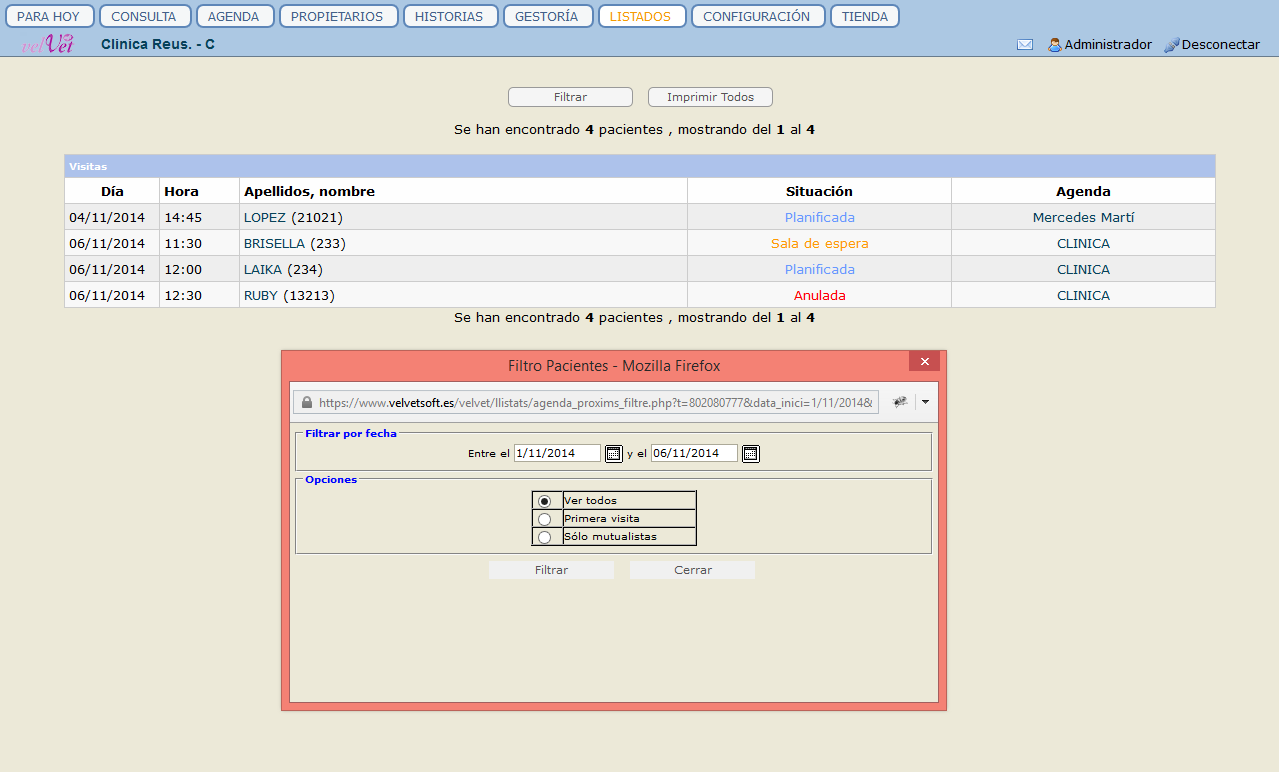Click Cerrar in the filter popup

coord(692,570)
